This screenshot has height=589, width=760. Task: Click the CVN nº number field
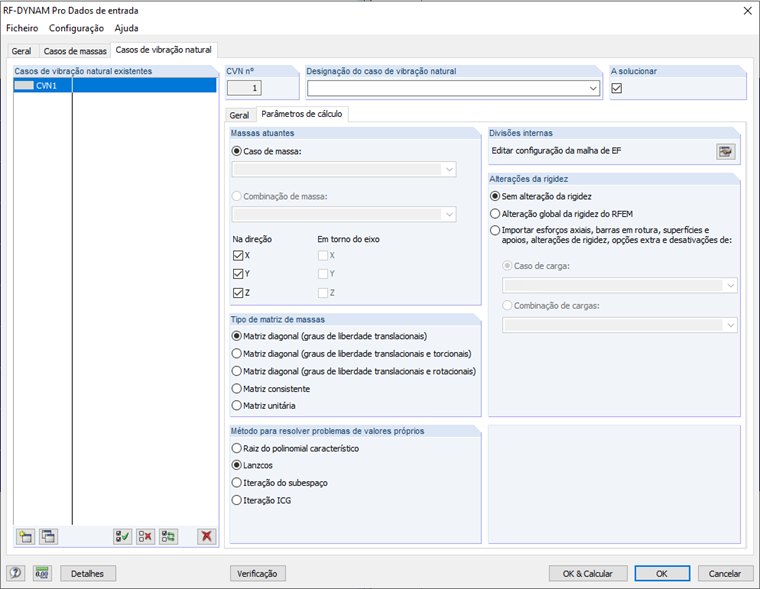point(245,88)
